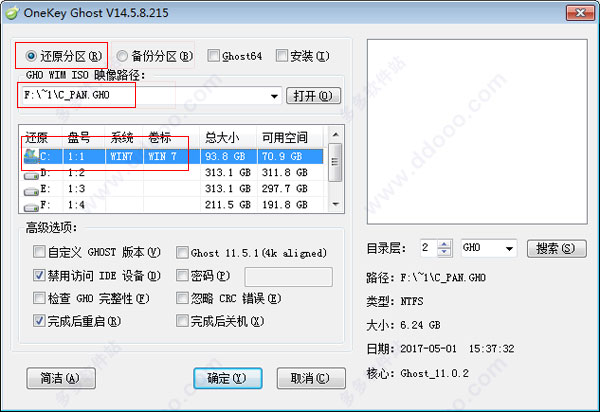Open the GHO image path dropdown
The image size is (600, 412).
point(274,96)
